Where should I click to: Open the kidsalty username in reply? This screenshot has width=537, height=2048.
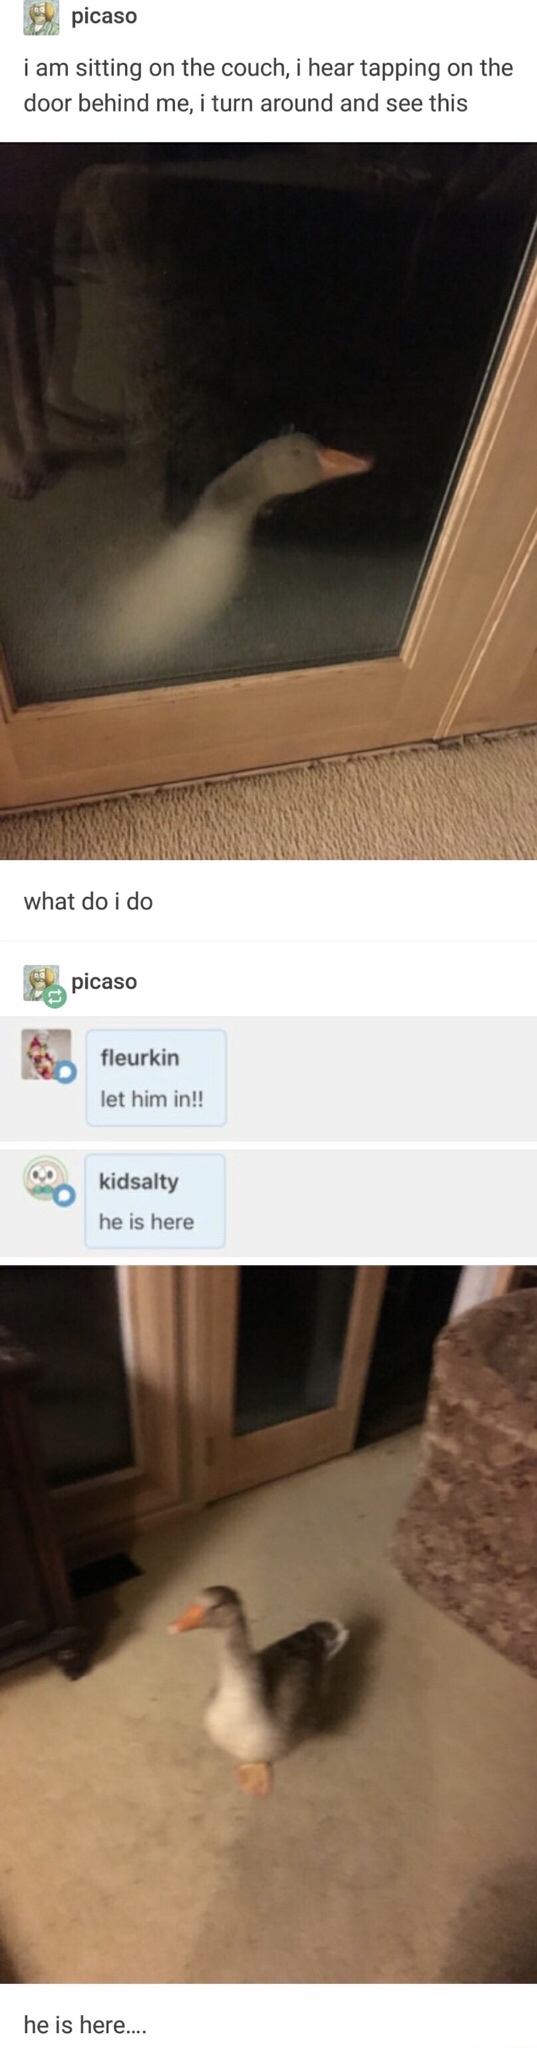139,1181
